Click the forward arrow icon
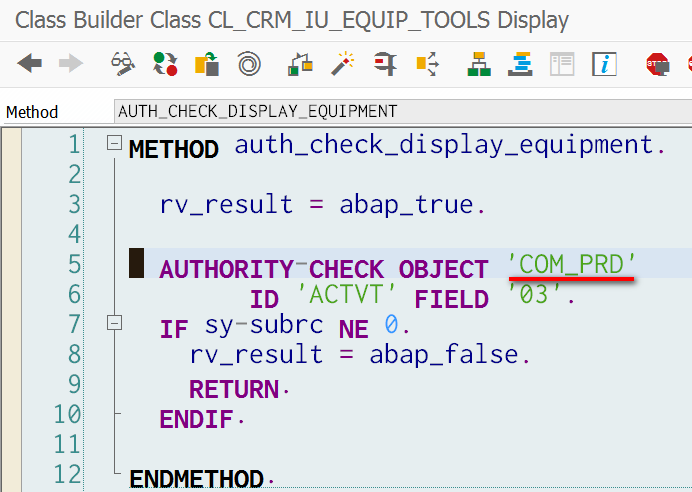Image resolution: width=692 pixels, height=492 pixels. (x=71, y=64)
